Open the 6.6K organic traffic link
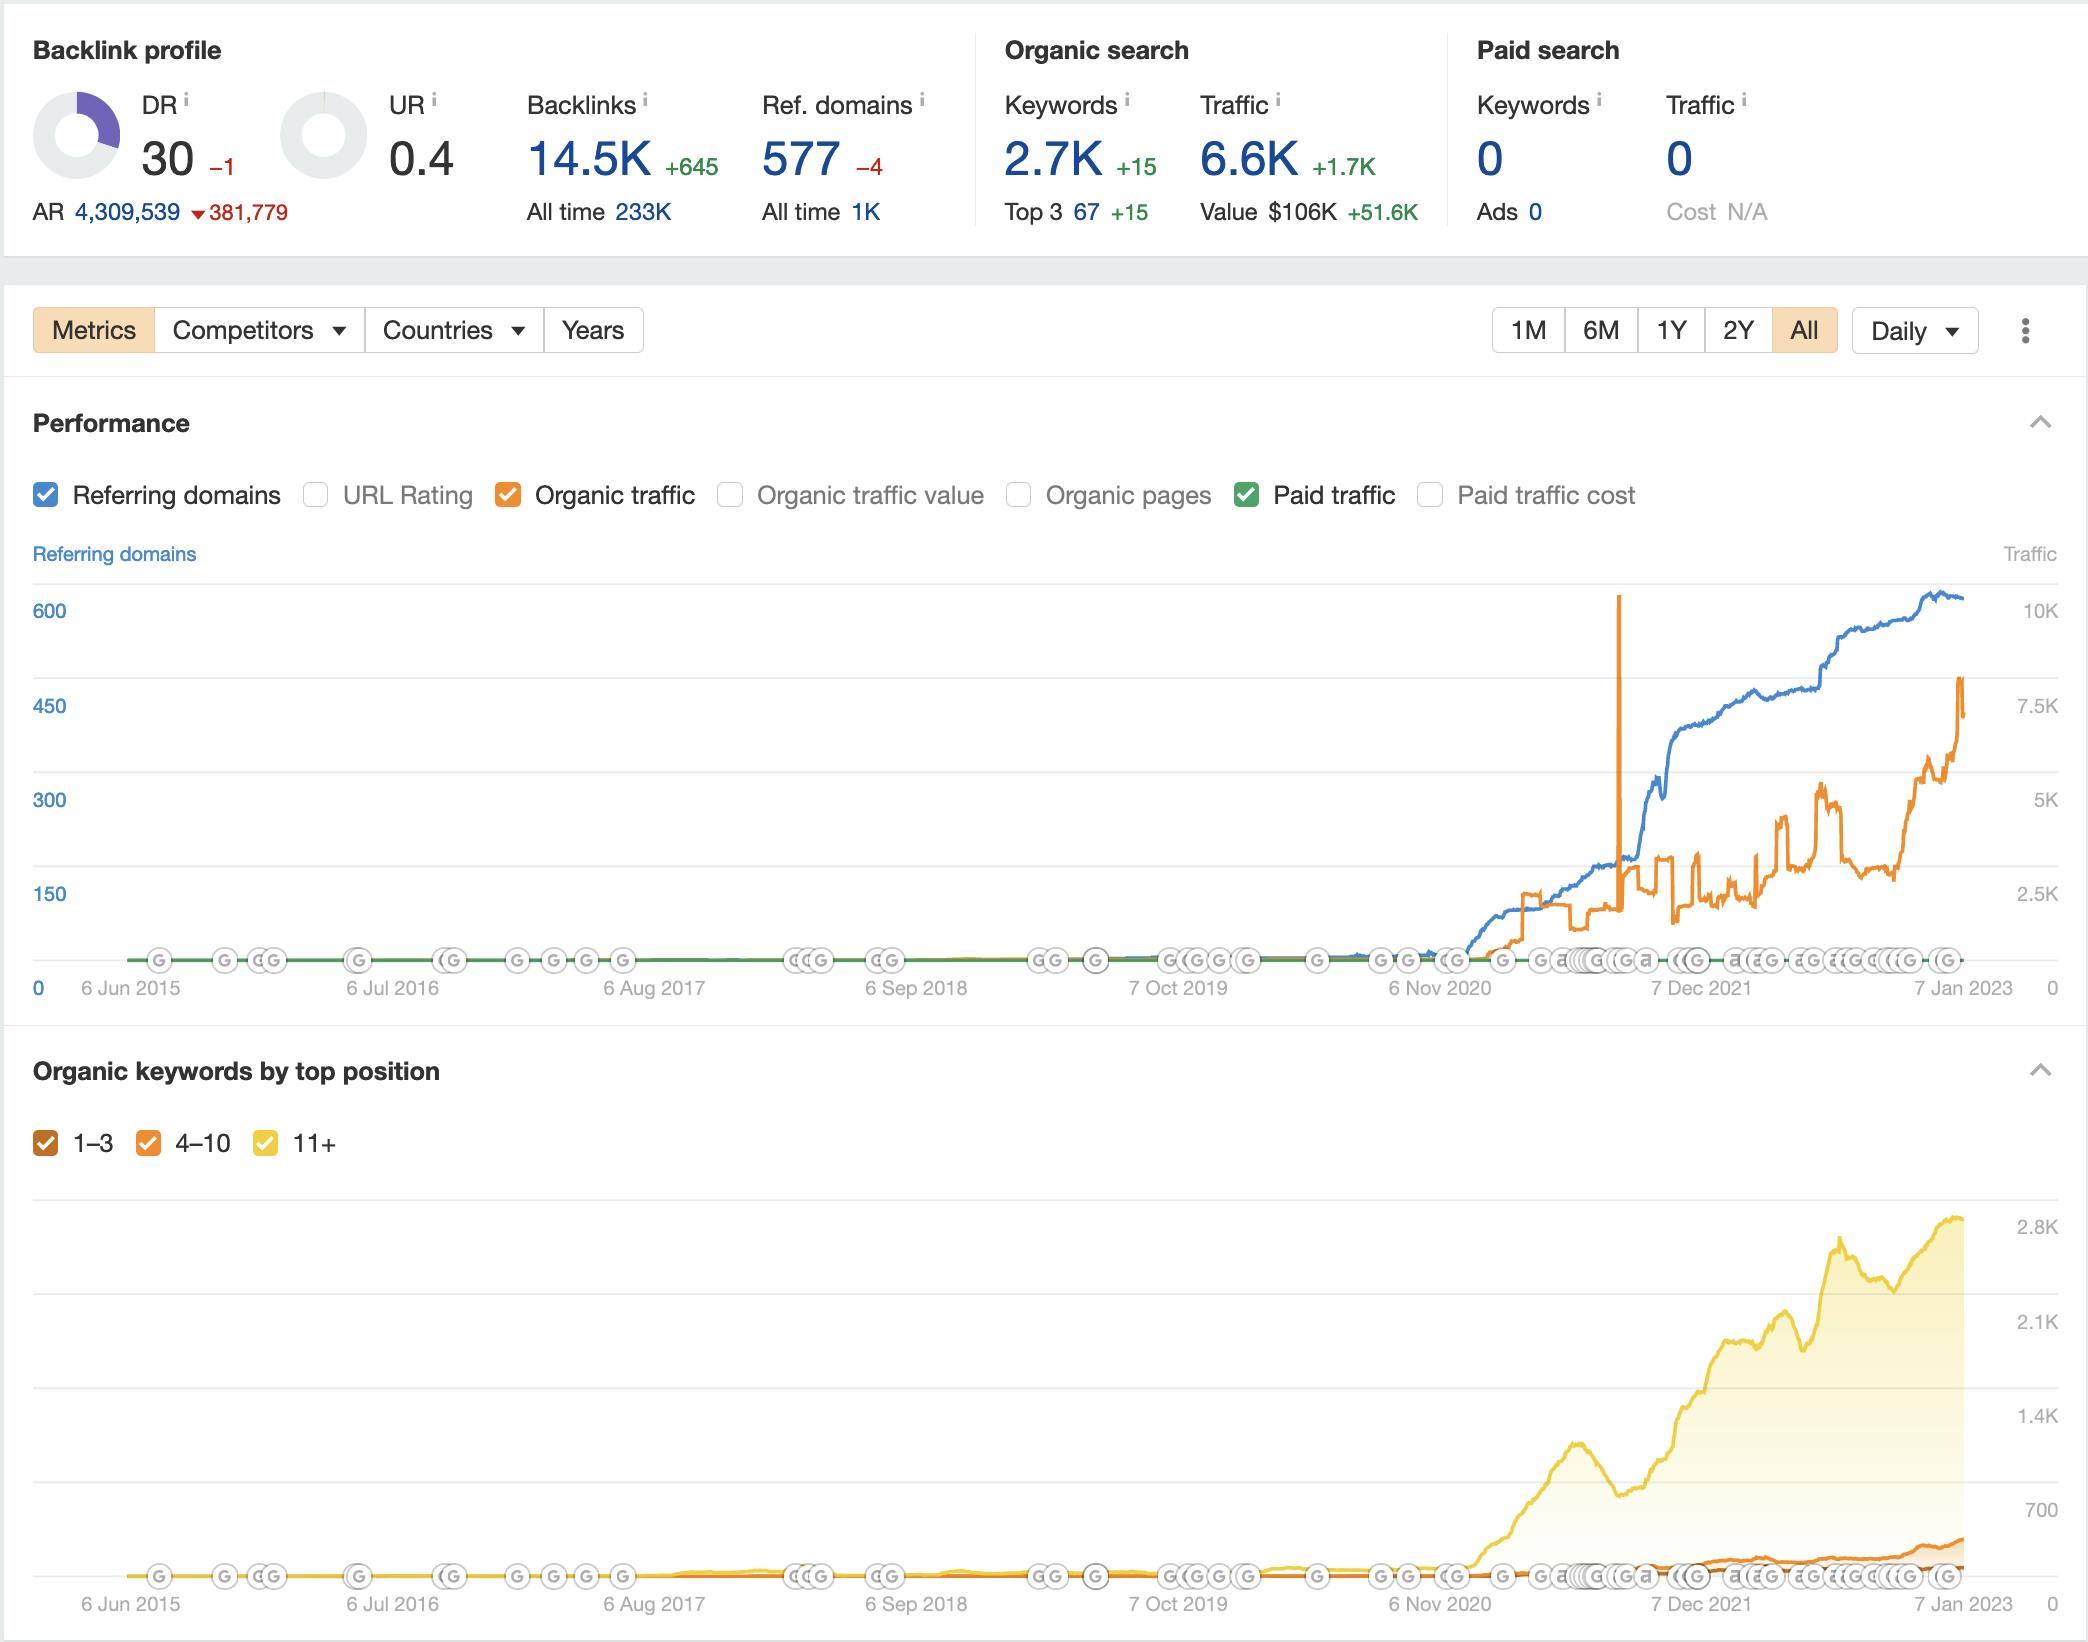 [1249, 159]
